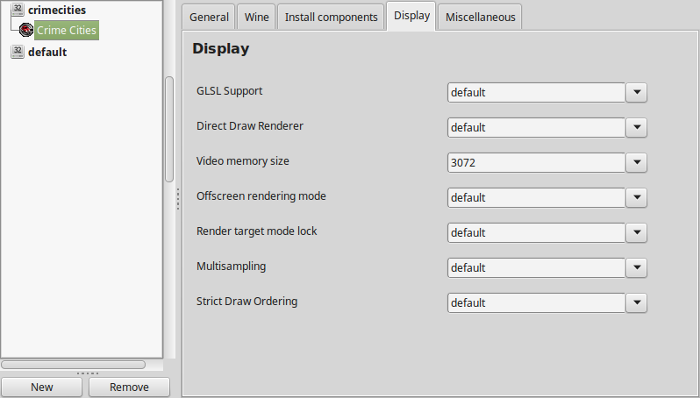Expand the Offscreen rendering mode dropdown

[637, 198]
